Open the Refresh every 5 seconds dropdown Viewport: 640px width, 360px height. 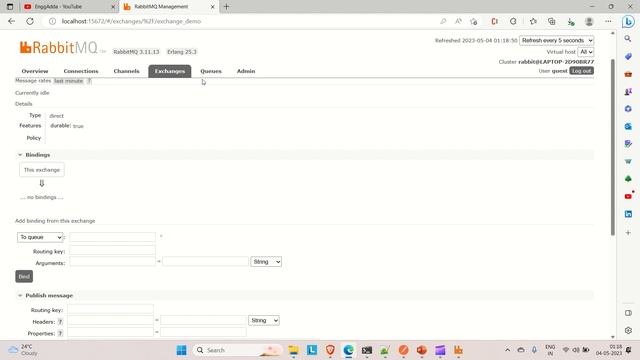(x=557, y=40)
